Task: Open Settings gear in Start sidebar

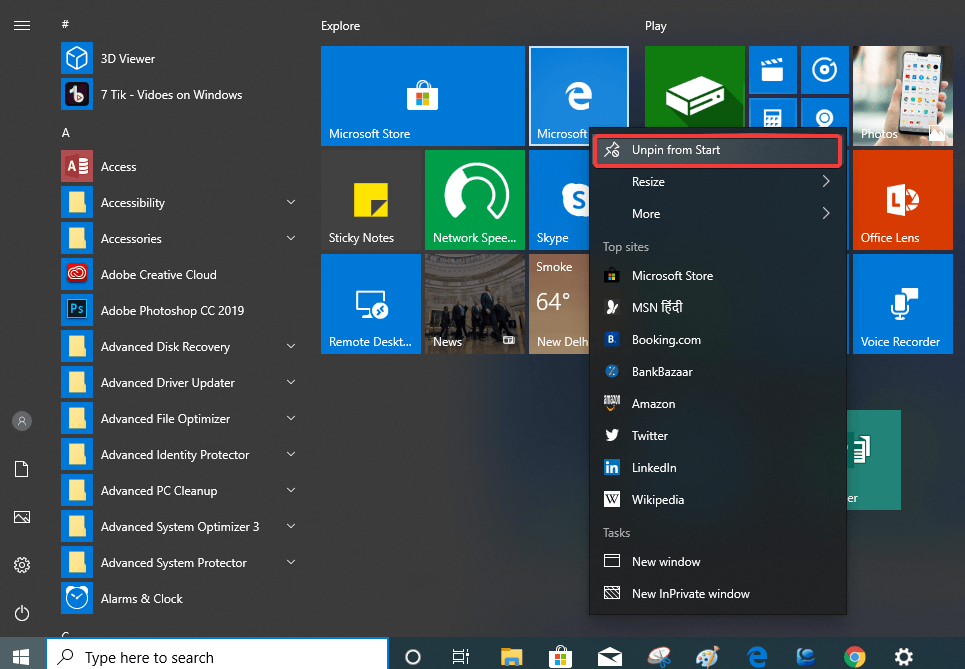Action: 22,565
